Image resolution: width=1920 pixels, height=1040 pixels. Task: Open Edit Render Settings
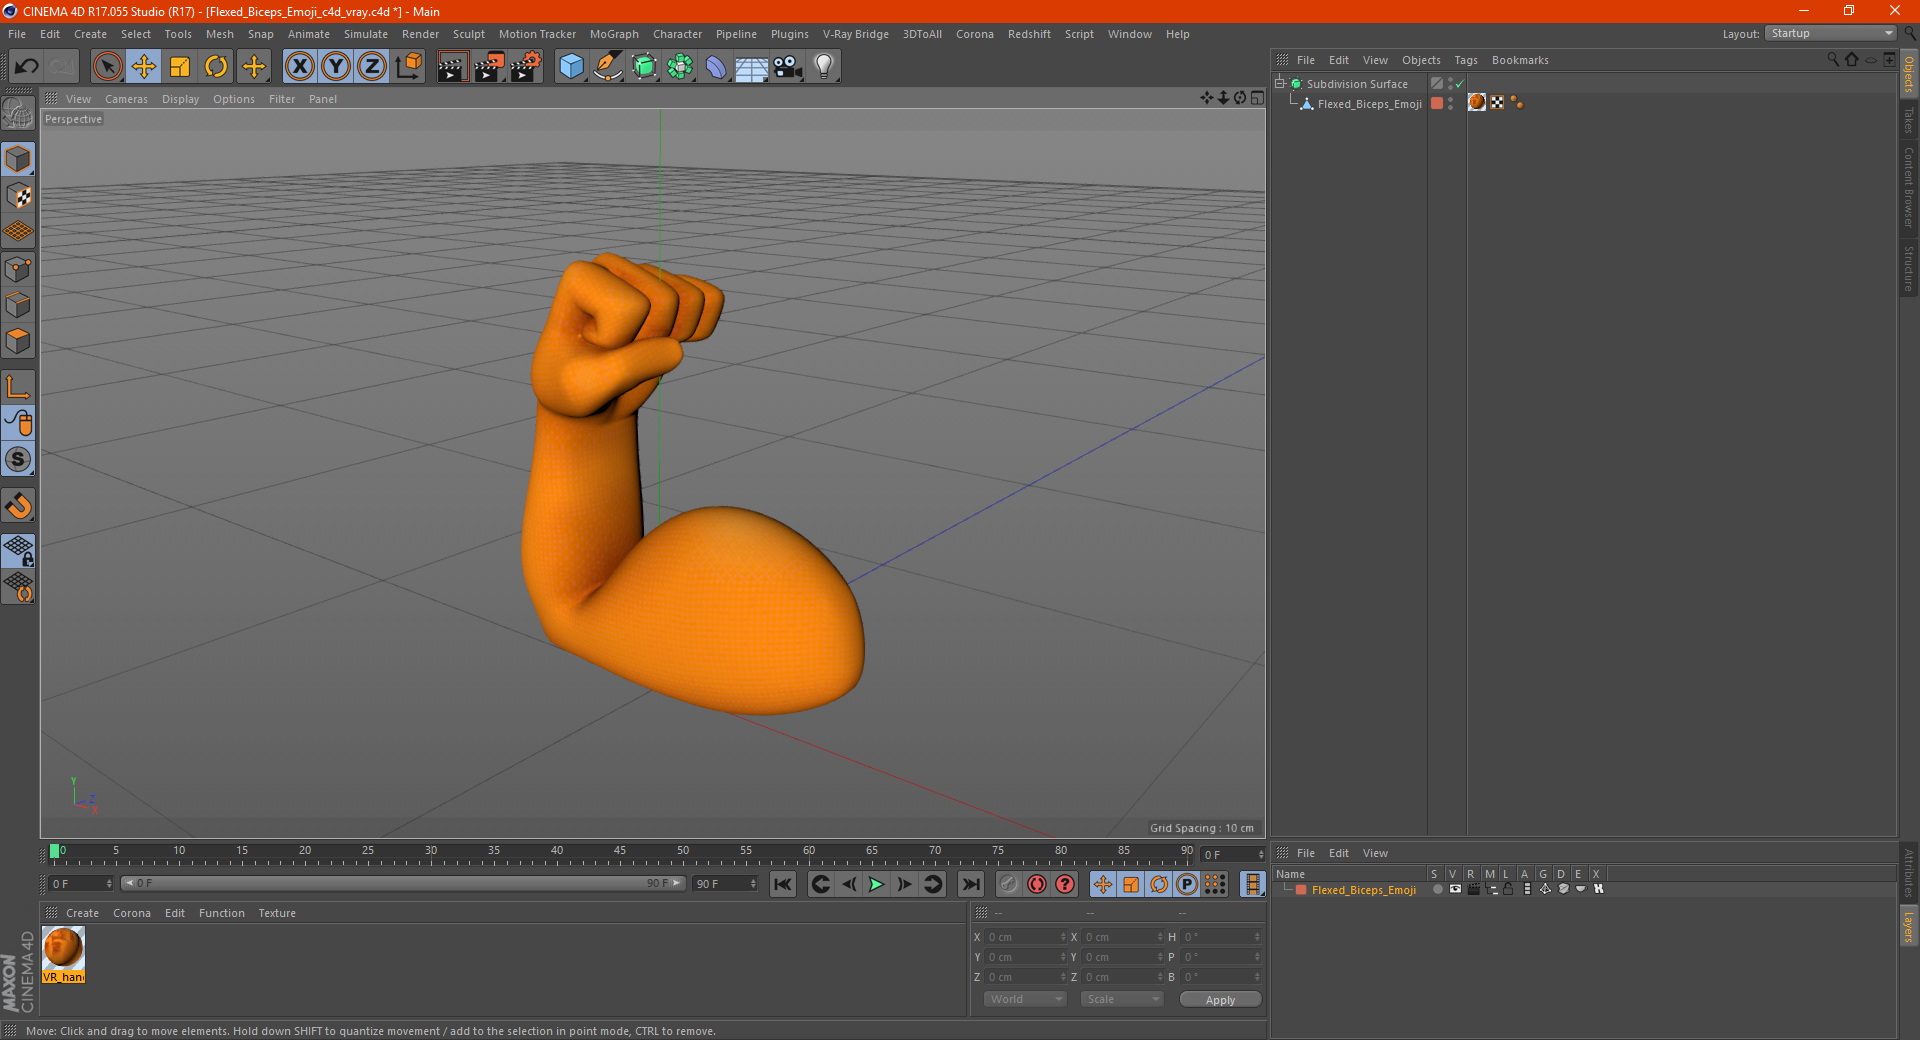tap(526, 67)
